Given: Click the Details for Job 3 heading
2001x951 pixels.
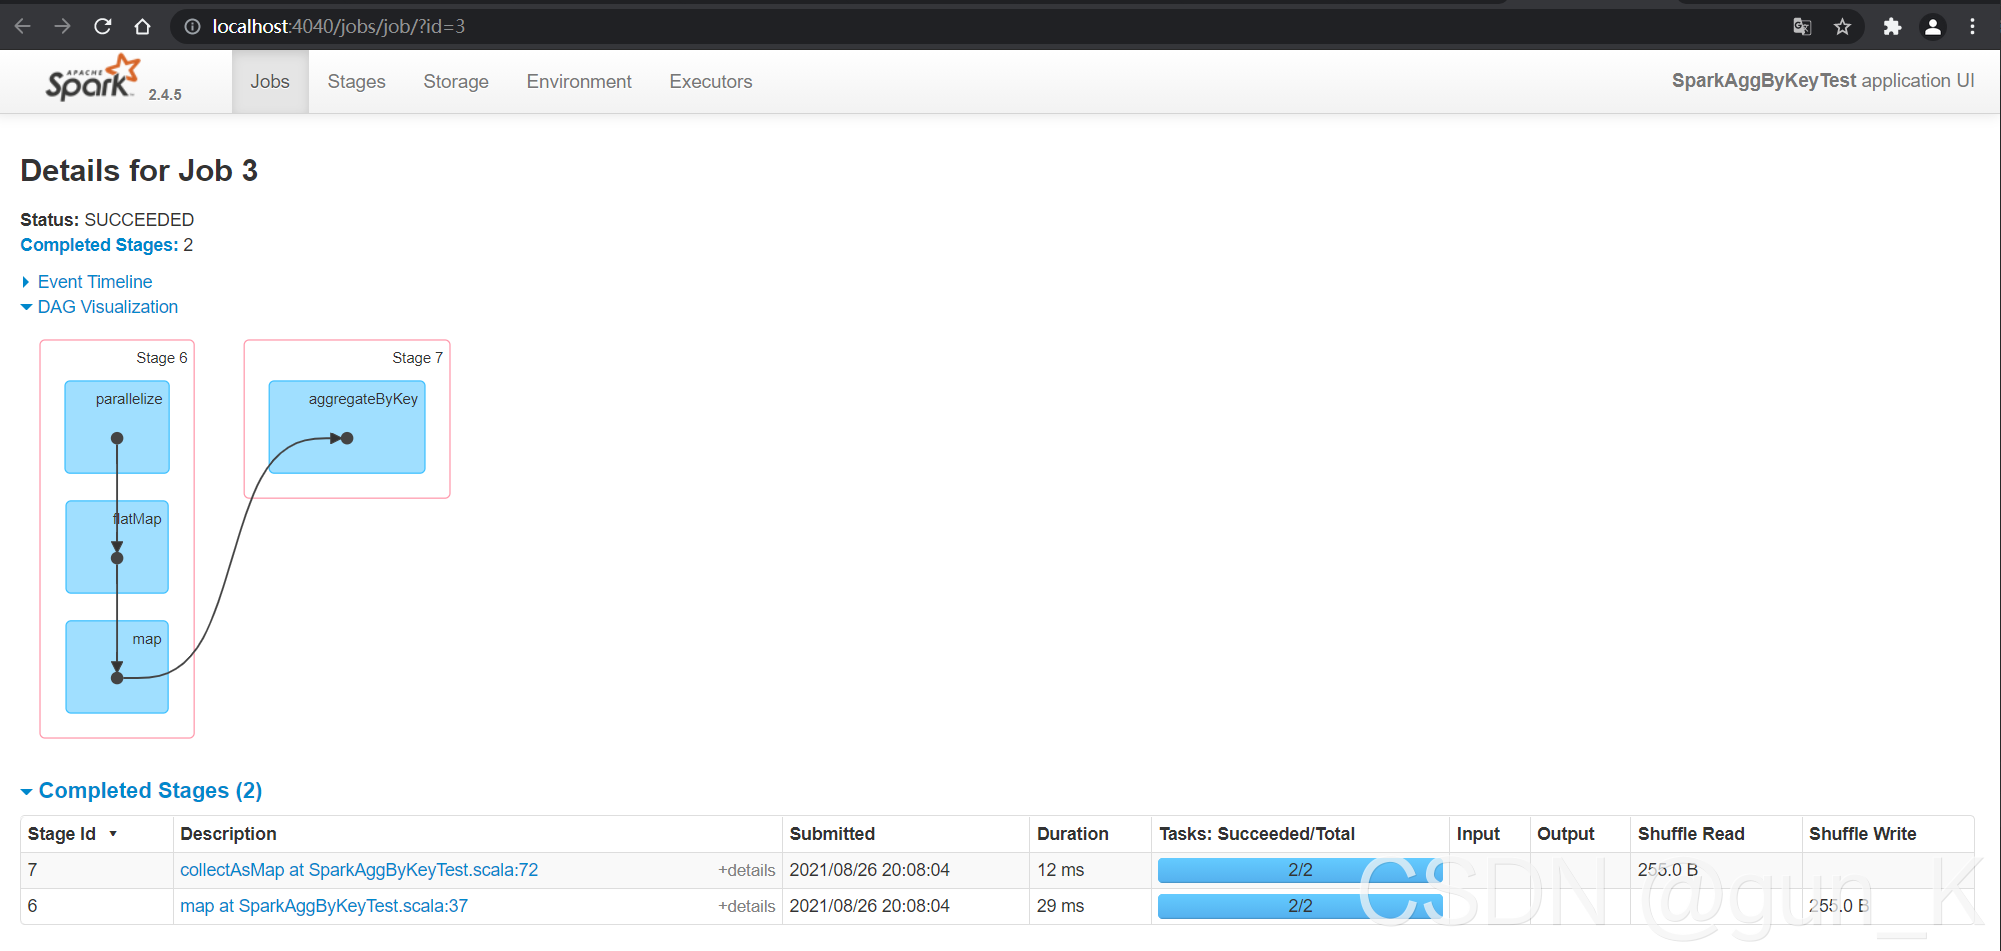Looking at the screenshot, I should (139, 171).
